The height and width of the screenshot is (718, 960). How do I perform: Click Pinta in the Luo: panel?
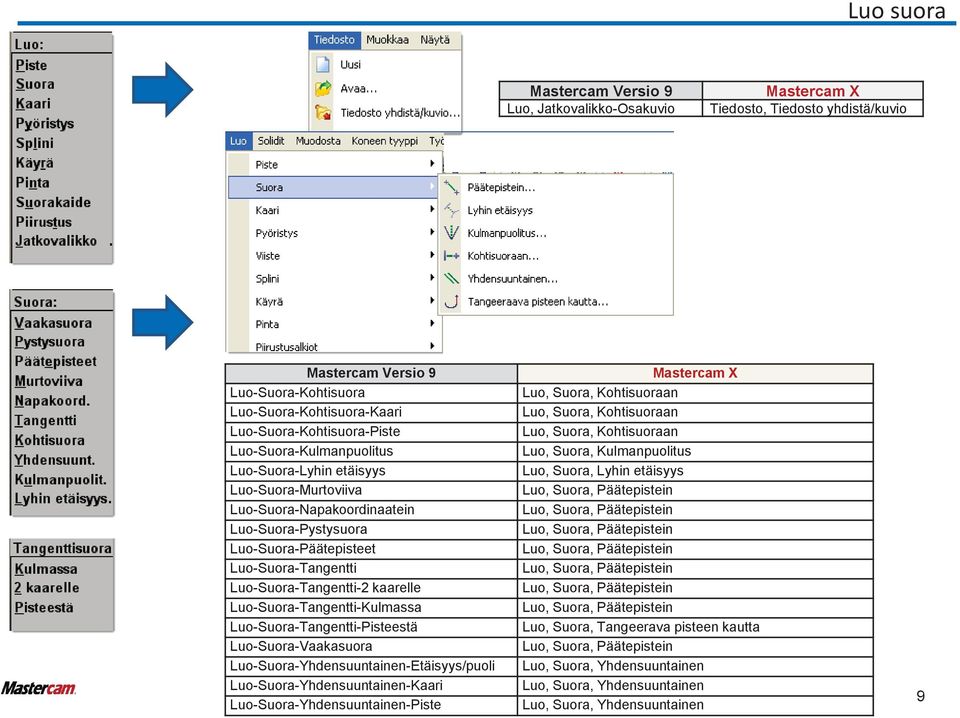click(x=32, y=182)
